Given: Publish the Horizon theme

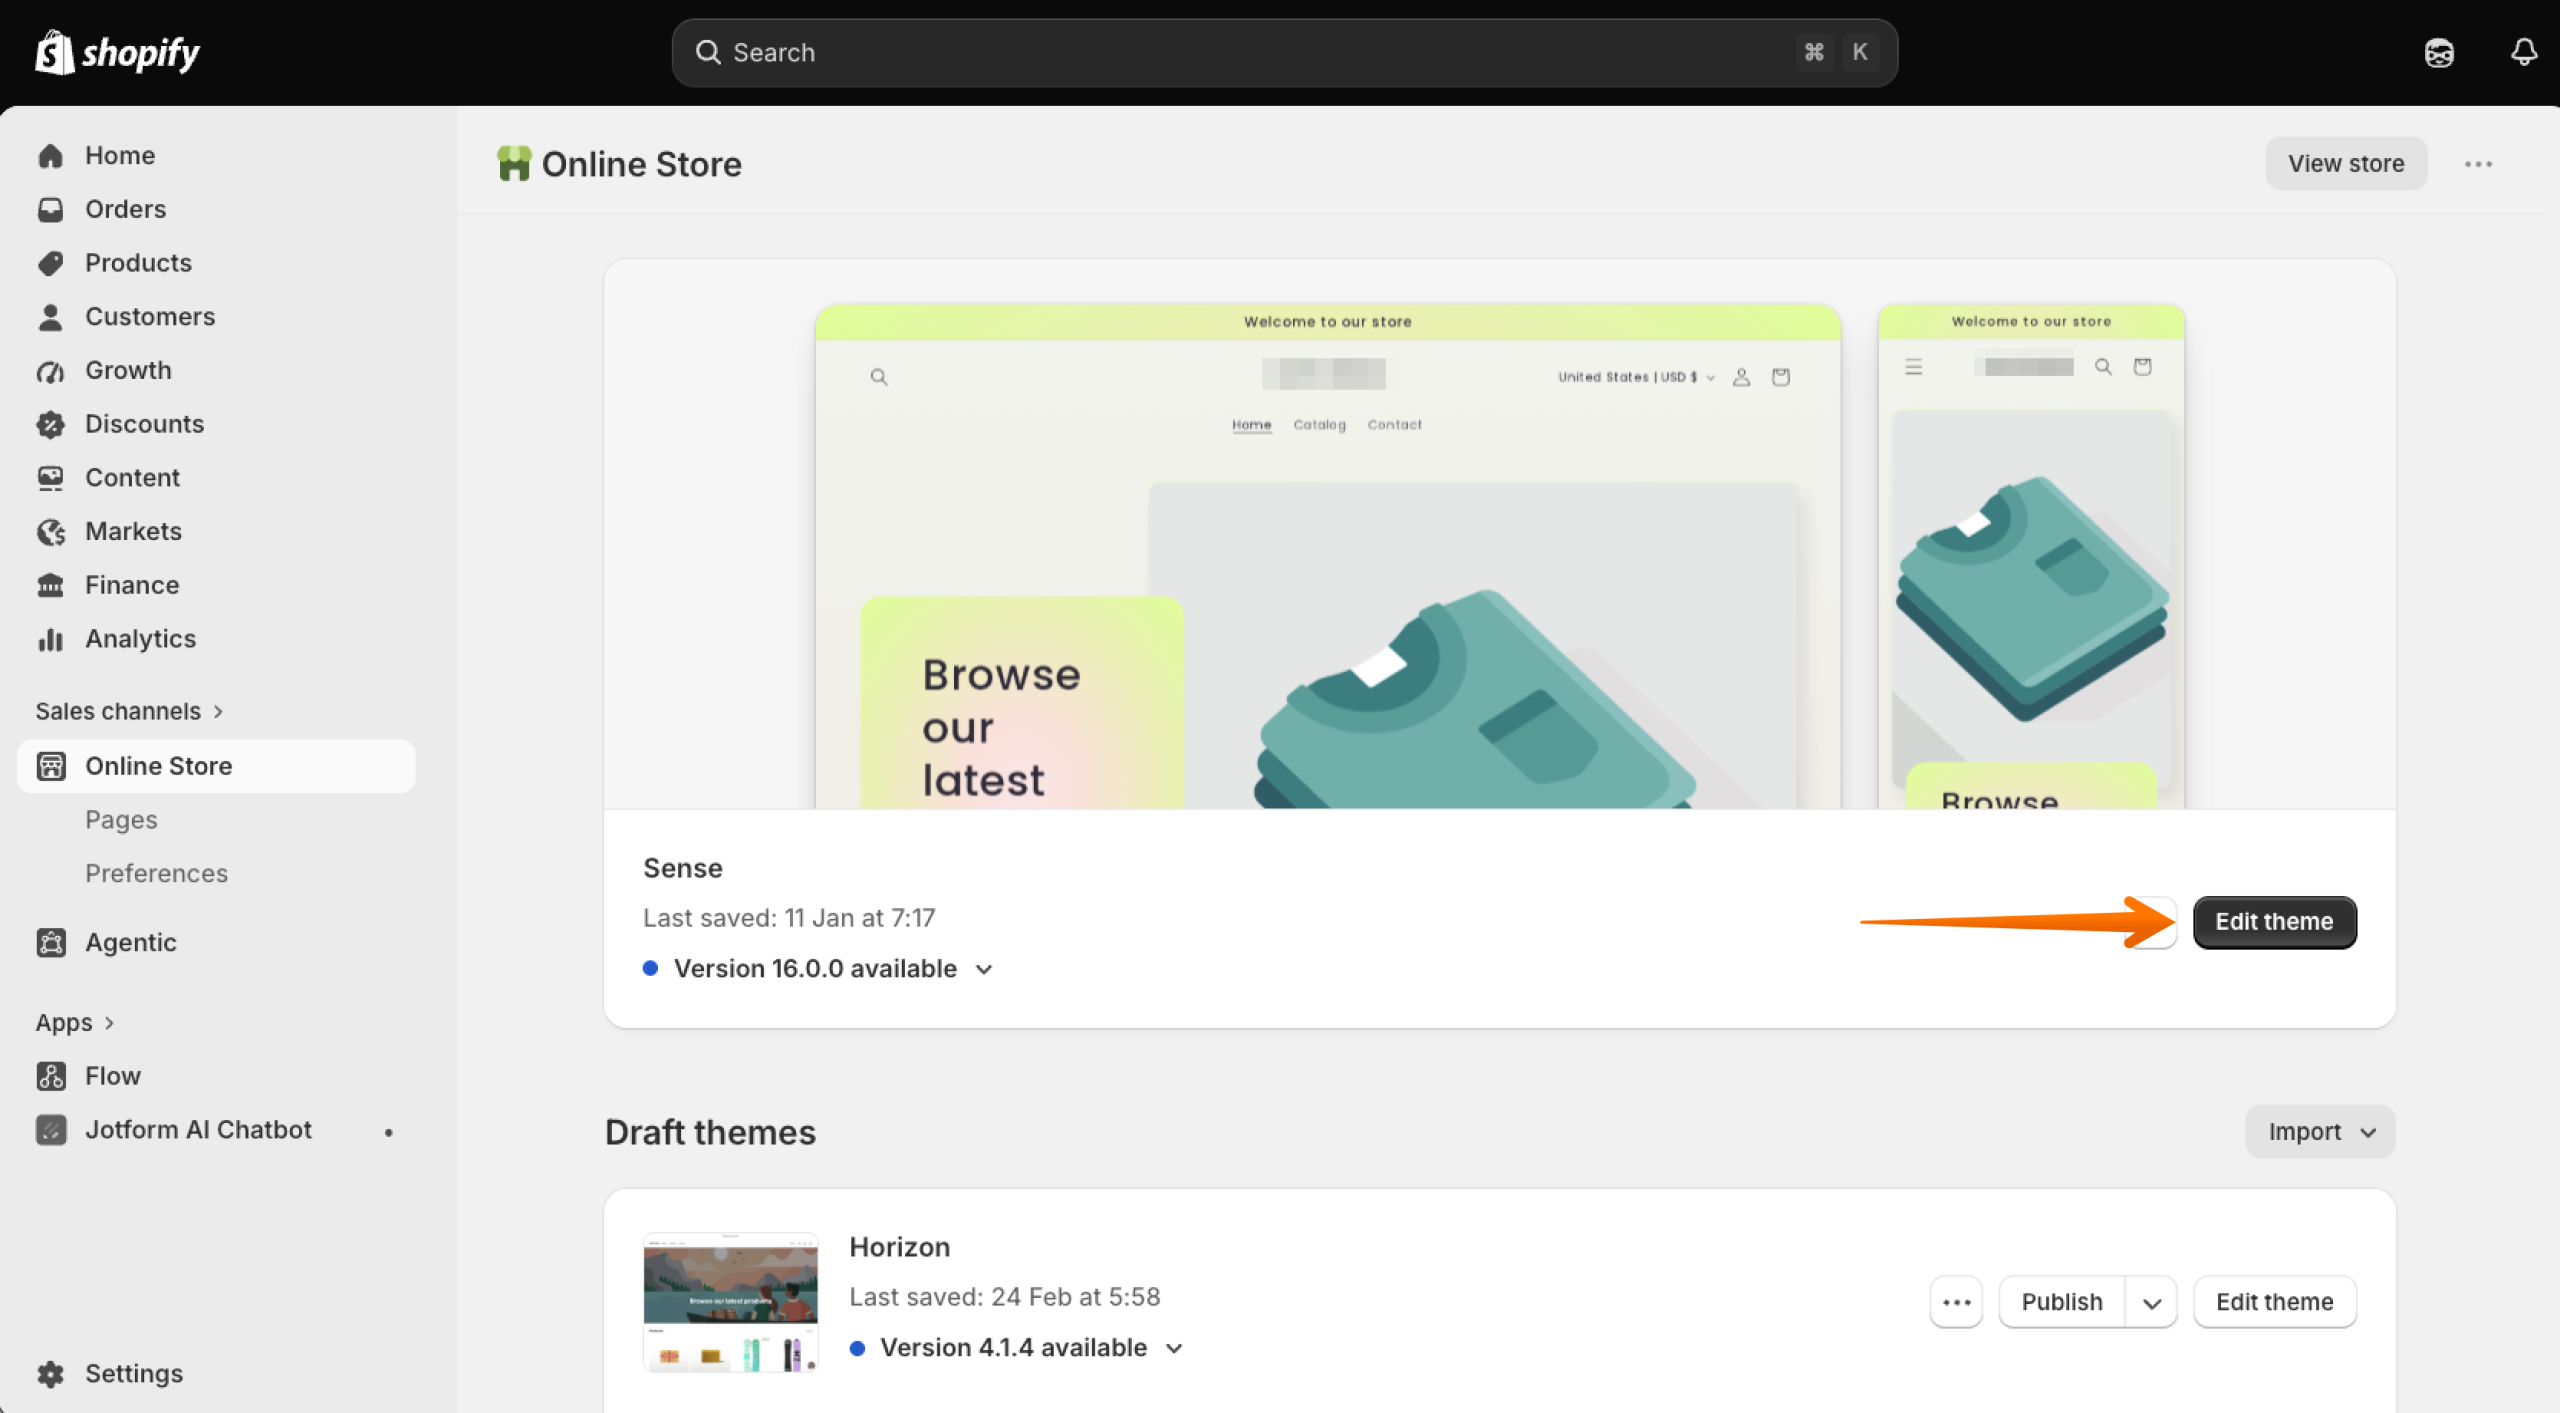Looking at the screenshot, I should click(x=2062, y=1302).
